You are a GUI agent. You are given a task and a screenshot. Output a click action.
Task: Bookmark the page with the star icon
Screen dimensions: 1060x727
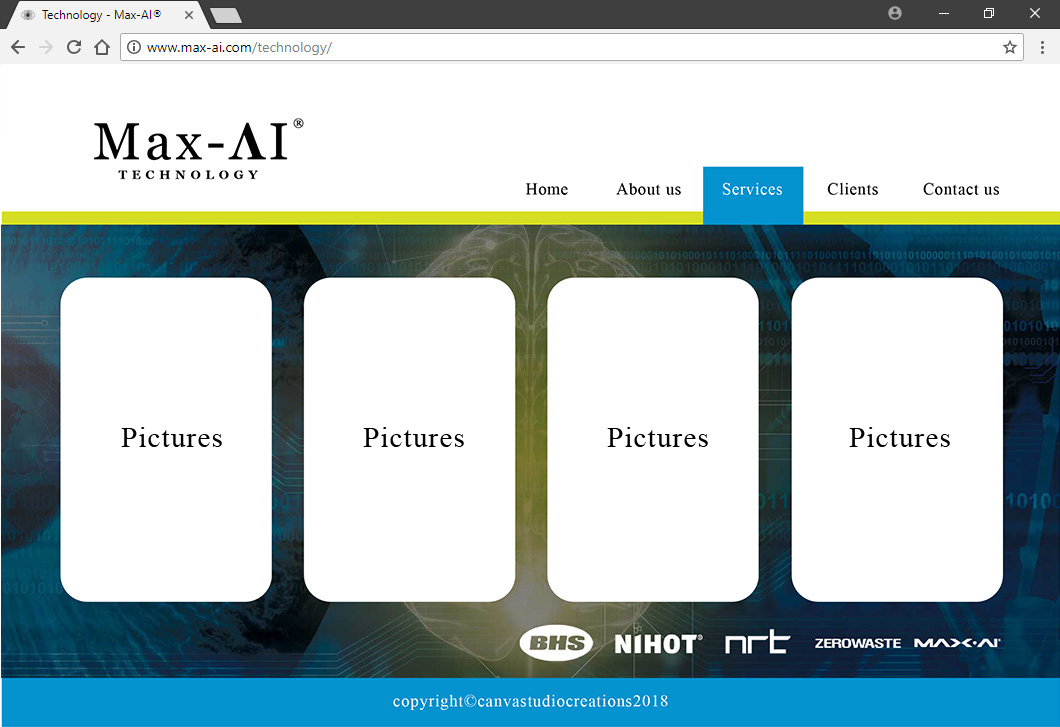point(1010,46)
